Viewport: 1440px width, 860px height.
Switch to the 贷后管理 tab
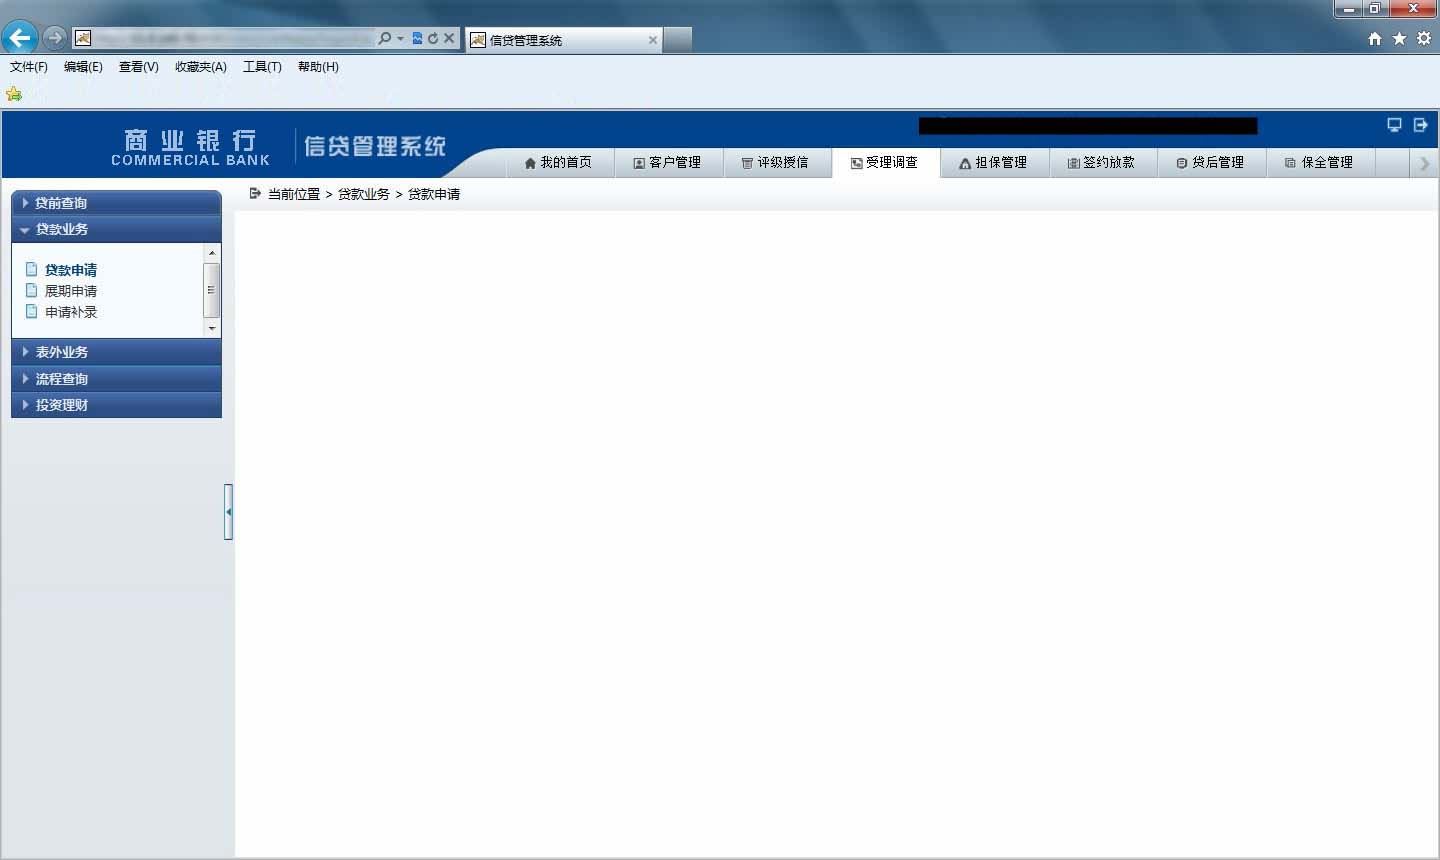(x=1211, y=163)
